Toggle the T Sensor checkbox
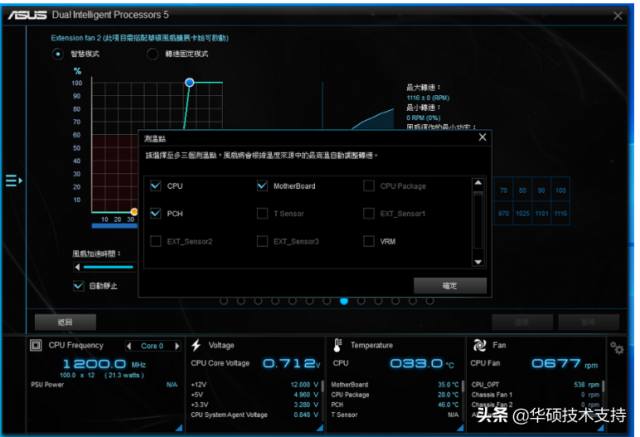Viewport: 640px width, 437px height. pyautogui.click(x=262, y=213)
